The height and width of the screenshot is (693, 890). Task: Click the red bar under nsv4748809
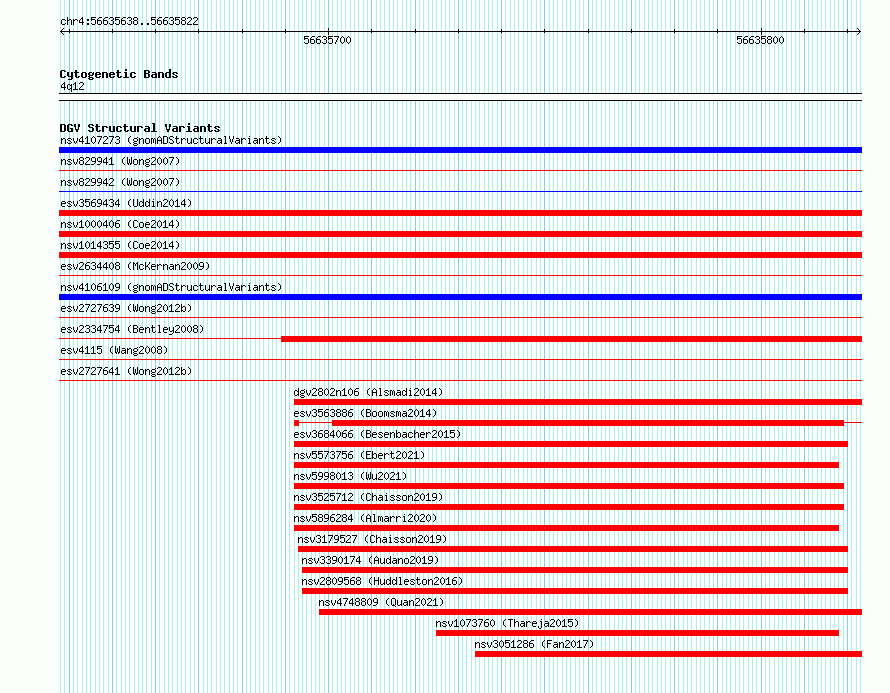click(590, 612)
